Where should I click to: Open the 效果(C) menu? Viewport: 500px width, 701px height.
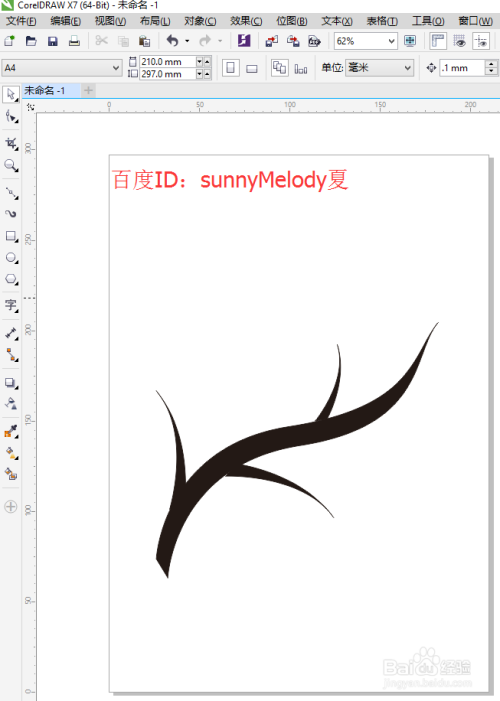pos(246,21)
